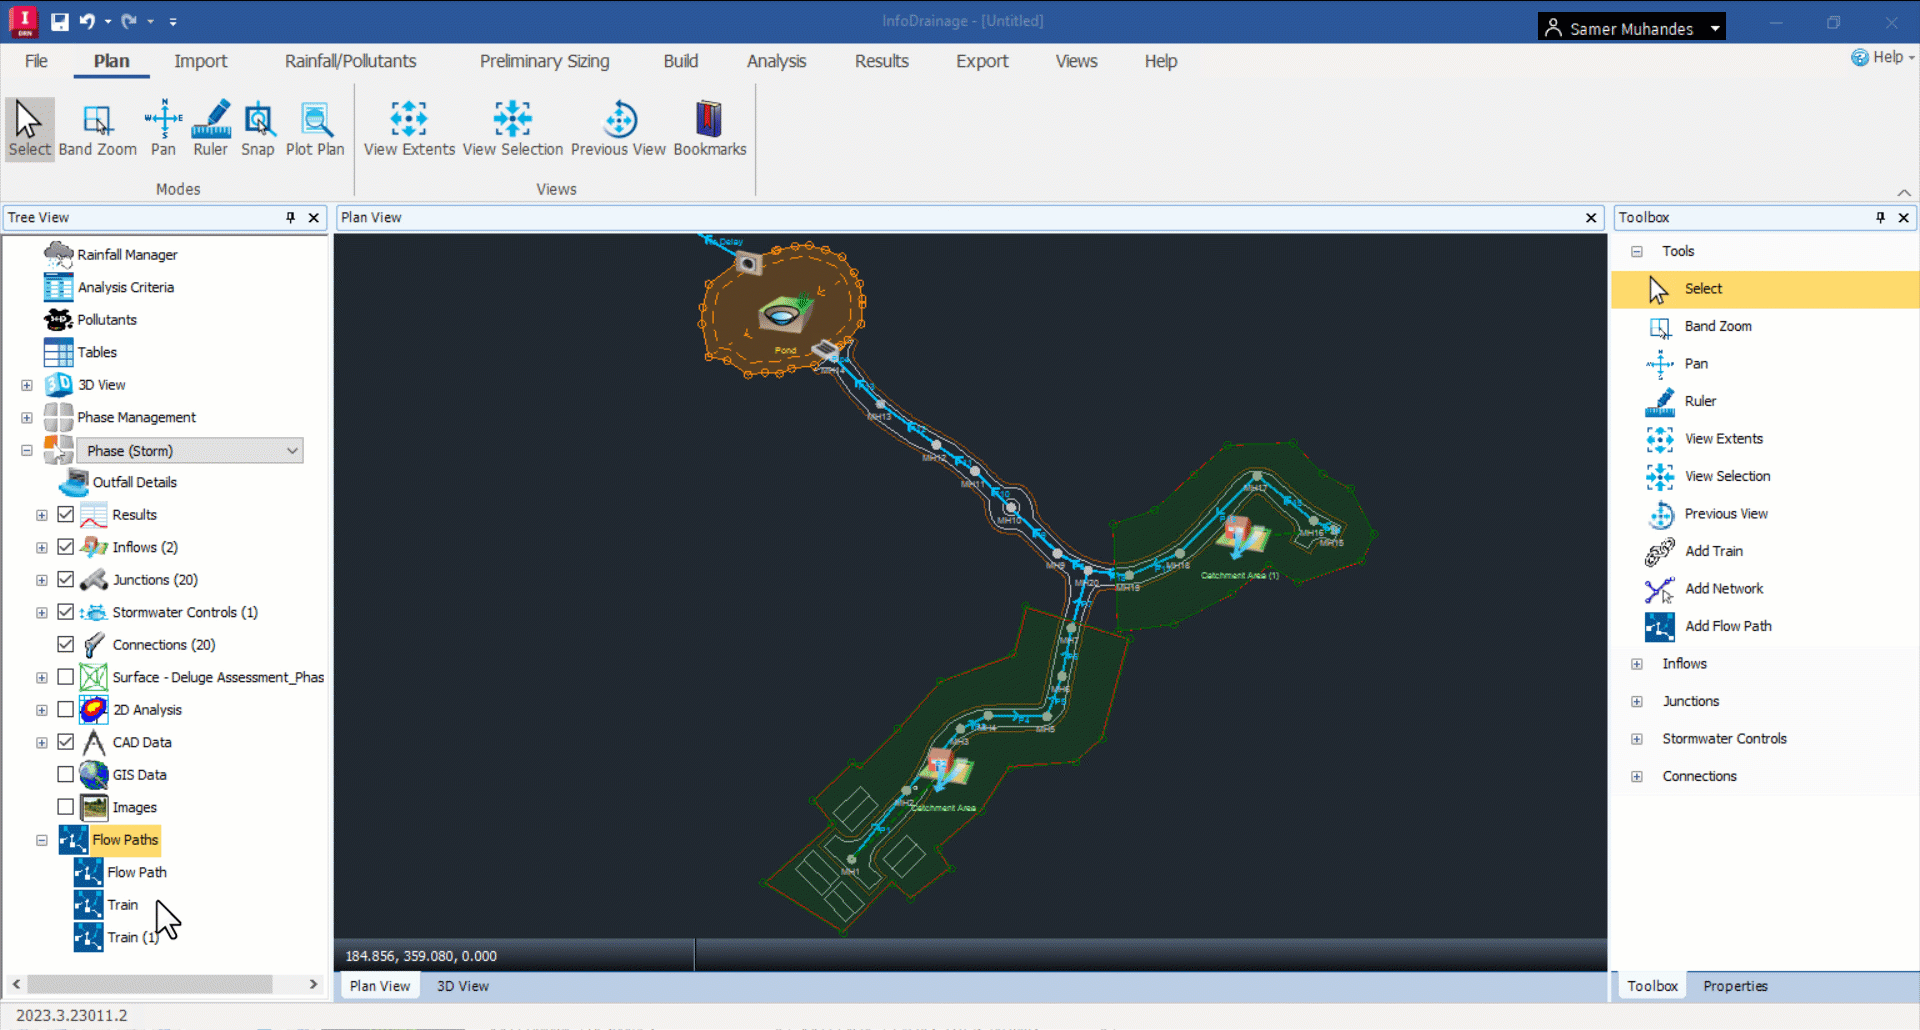Choose the Band Zoom ribbon tool

click(x=97, y=129)
